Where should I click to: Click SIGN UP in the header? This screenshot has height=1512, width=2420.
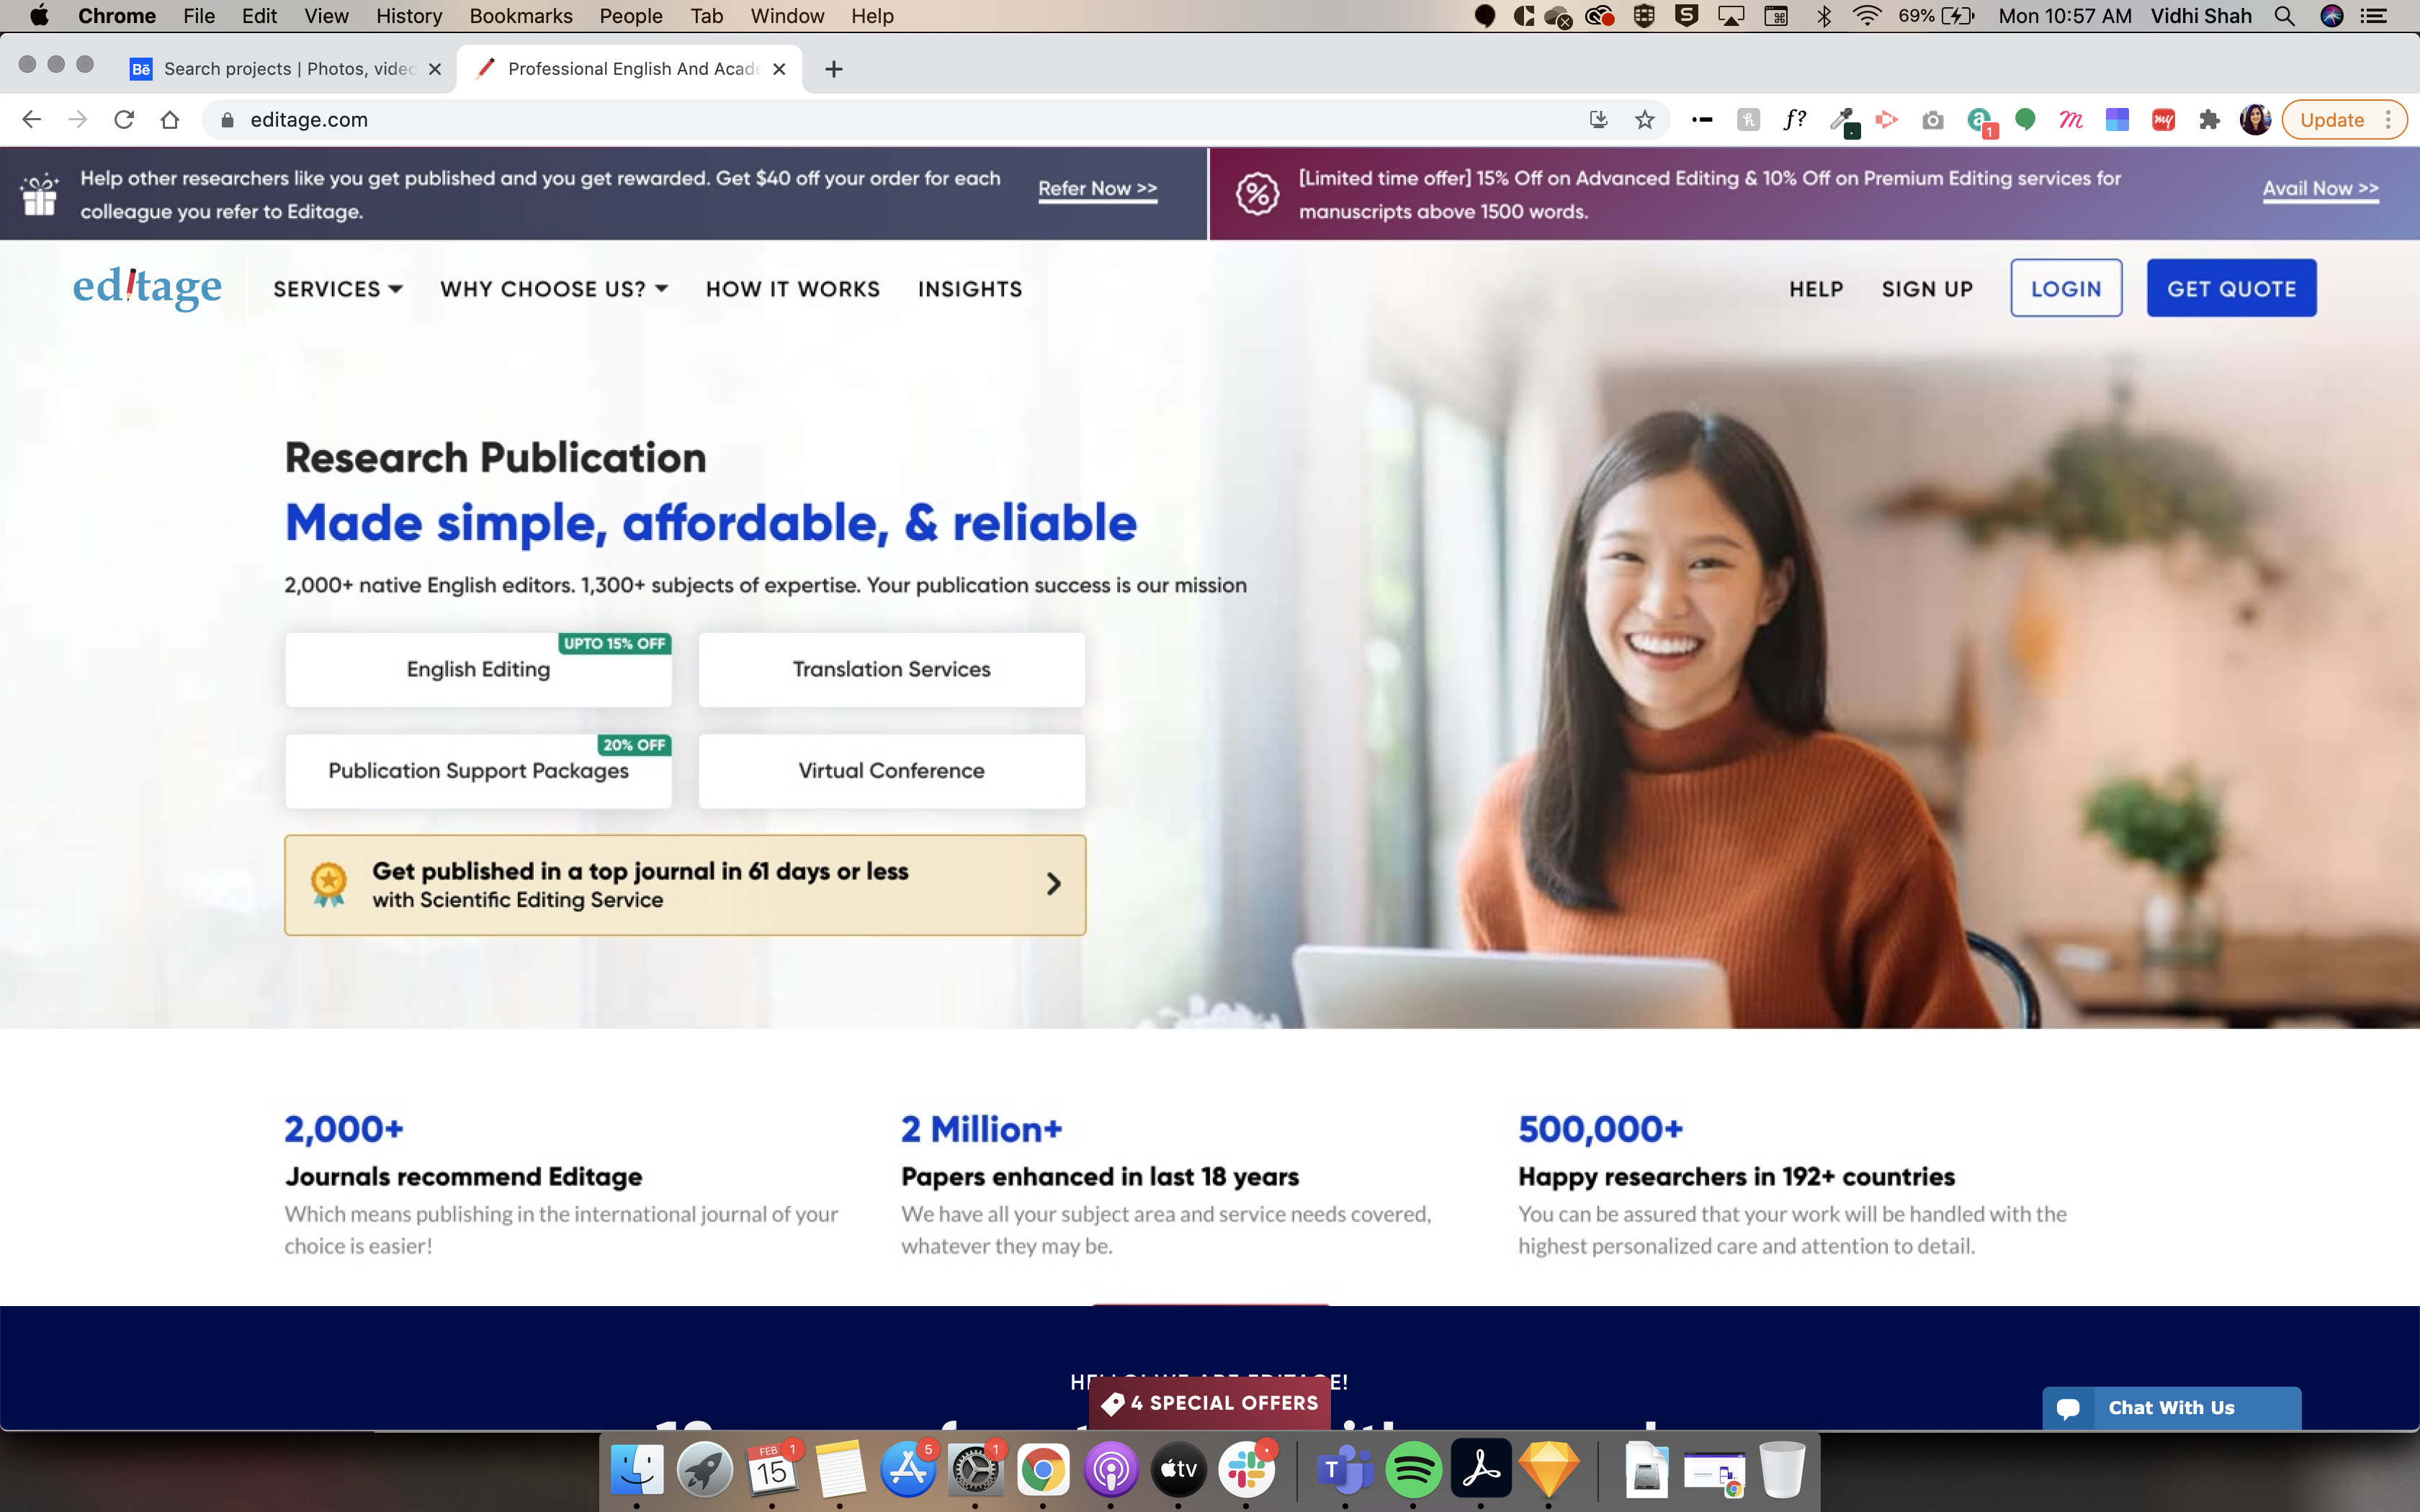point(1927,289)
